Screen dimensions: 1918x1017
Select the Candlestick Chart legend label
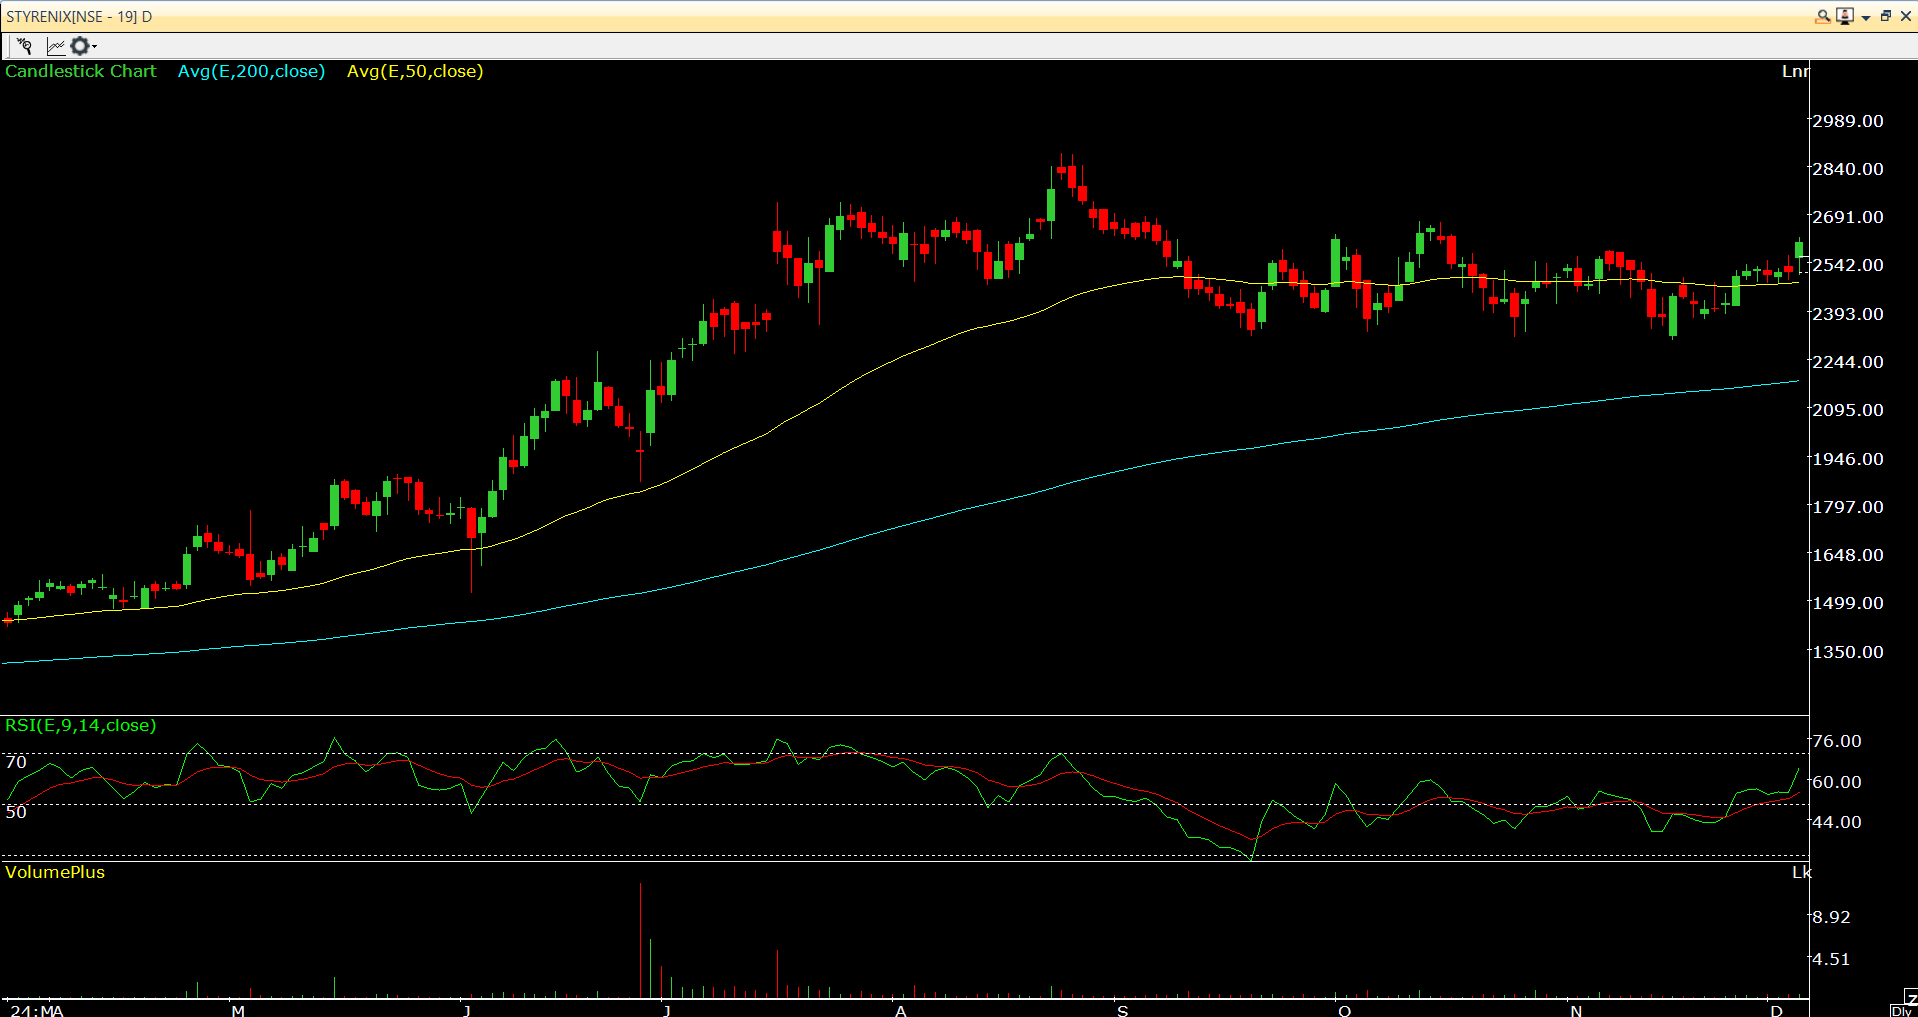(81, 71)
